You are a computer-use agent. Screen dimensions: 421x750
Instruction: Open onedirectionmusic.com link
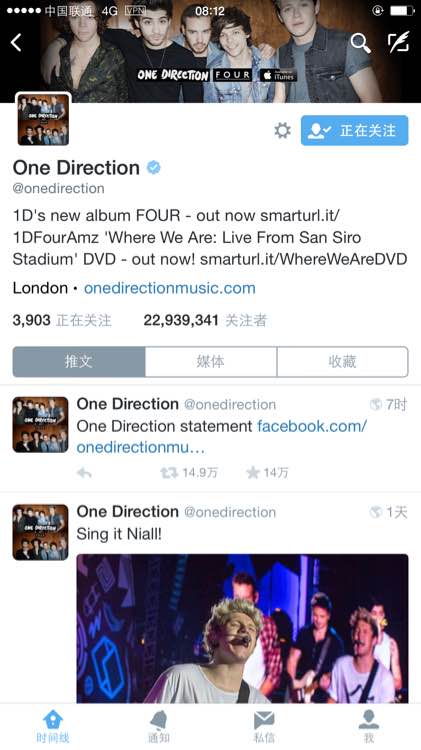pos(169,288)
